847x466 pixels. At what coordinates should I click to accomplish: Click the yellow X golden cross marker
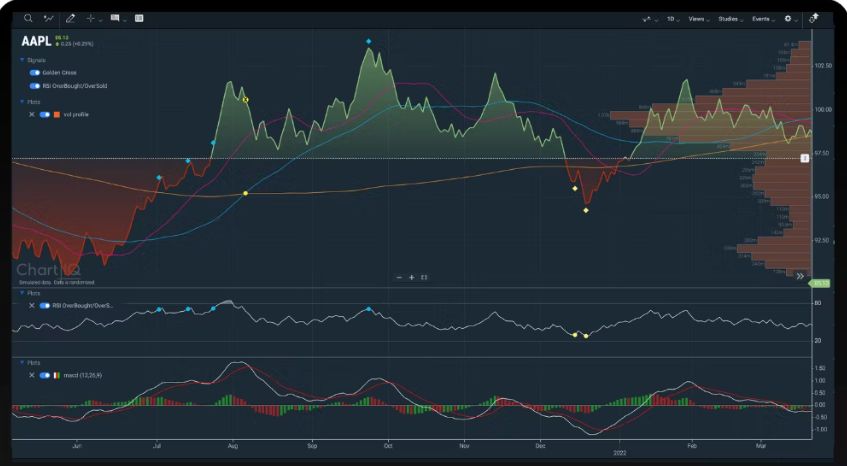(245, 100)
